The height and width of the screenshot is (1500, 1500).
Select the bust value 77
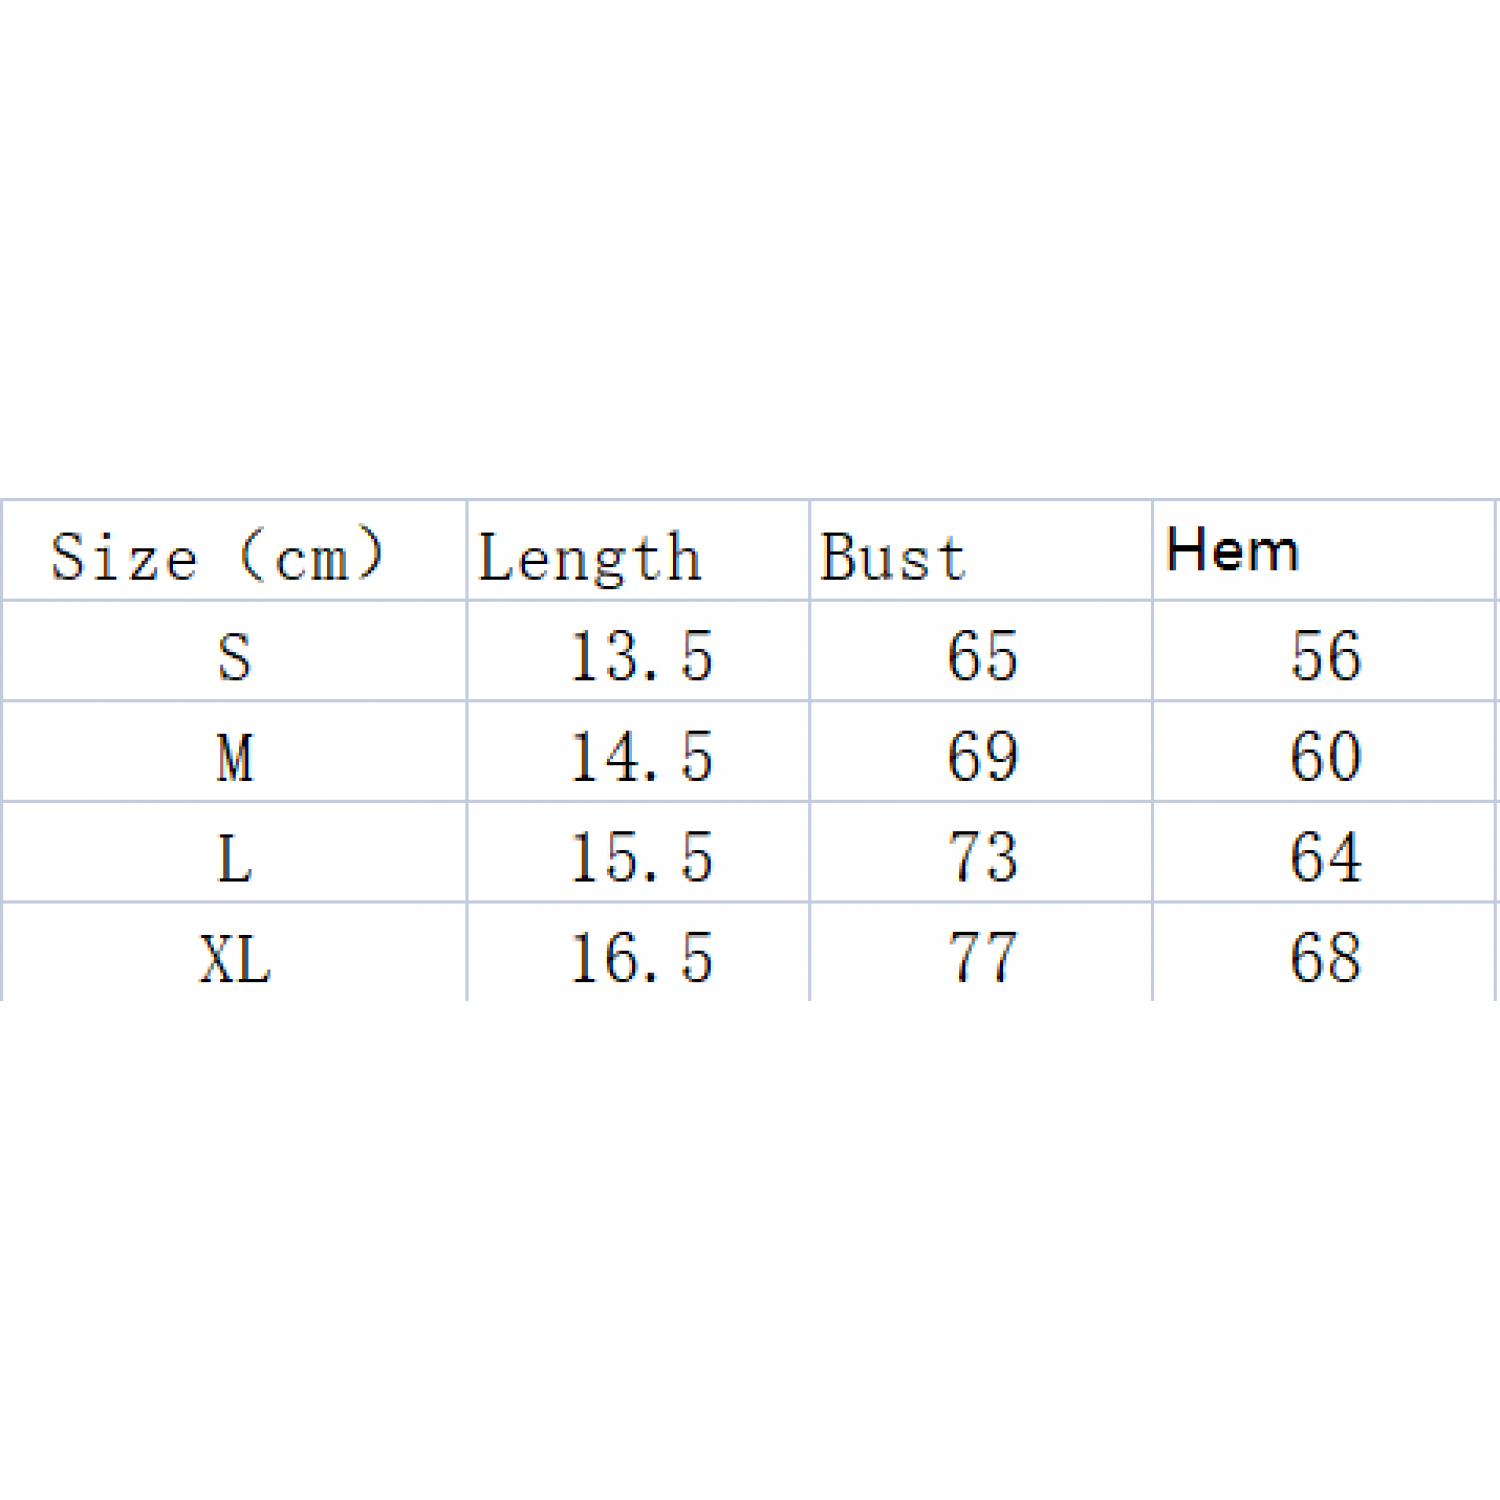coord(982,959)
